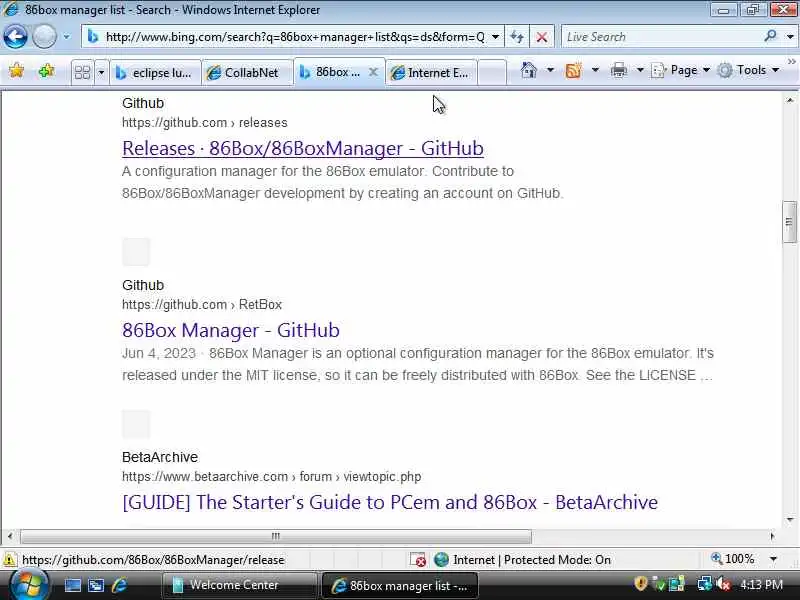Click the 100% zoom level button
Image resolution: width=800 pixels, height=600 pixels.
coord(733,559)
